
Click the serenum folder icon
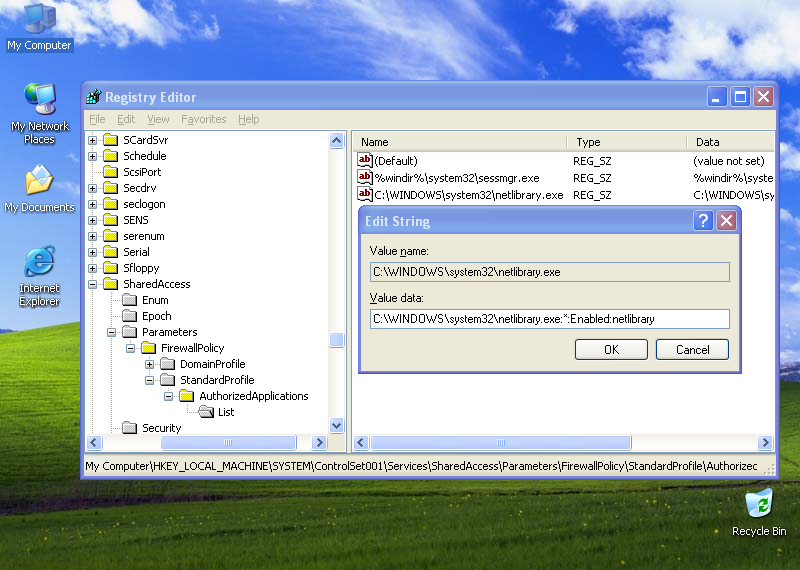point(111,236)
